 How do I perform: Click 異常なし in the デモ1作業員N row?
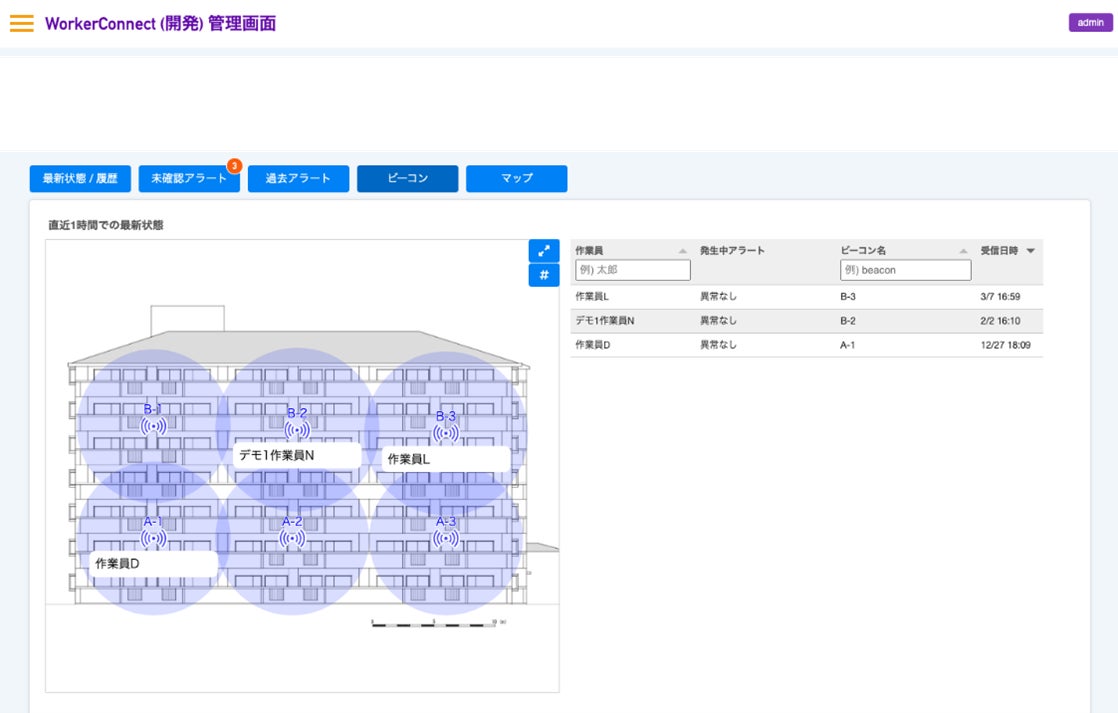(x=718, y=321)
